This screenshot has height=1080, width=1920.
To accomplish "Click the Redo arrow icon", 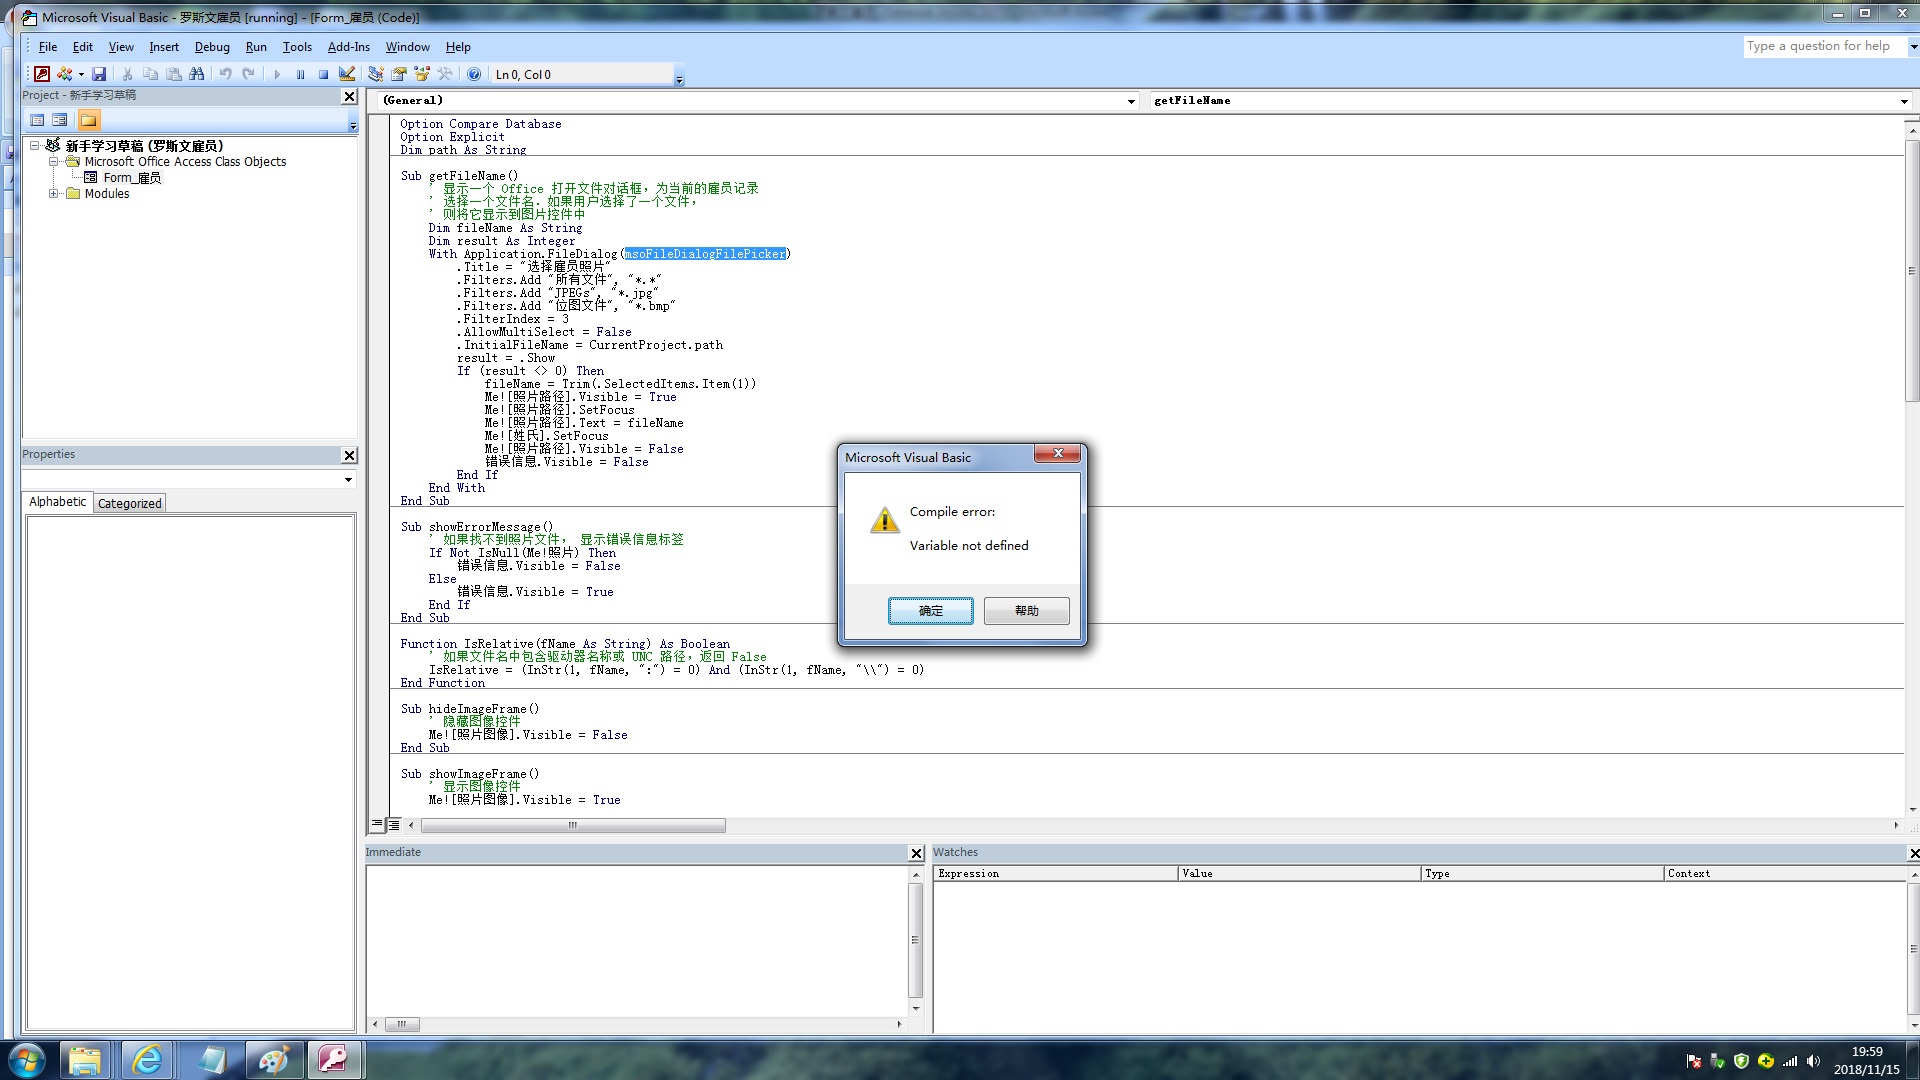I will tap(248, 74).
